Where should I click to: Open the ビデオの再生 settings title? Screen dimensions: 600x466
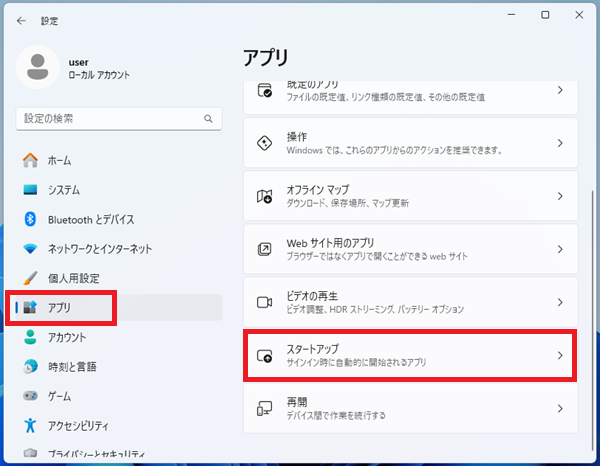tap(312, 296)
